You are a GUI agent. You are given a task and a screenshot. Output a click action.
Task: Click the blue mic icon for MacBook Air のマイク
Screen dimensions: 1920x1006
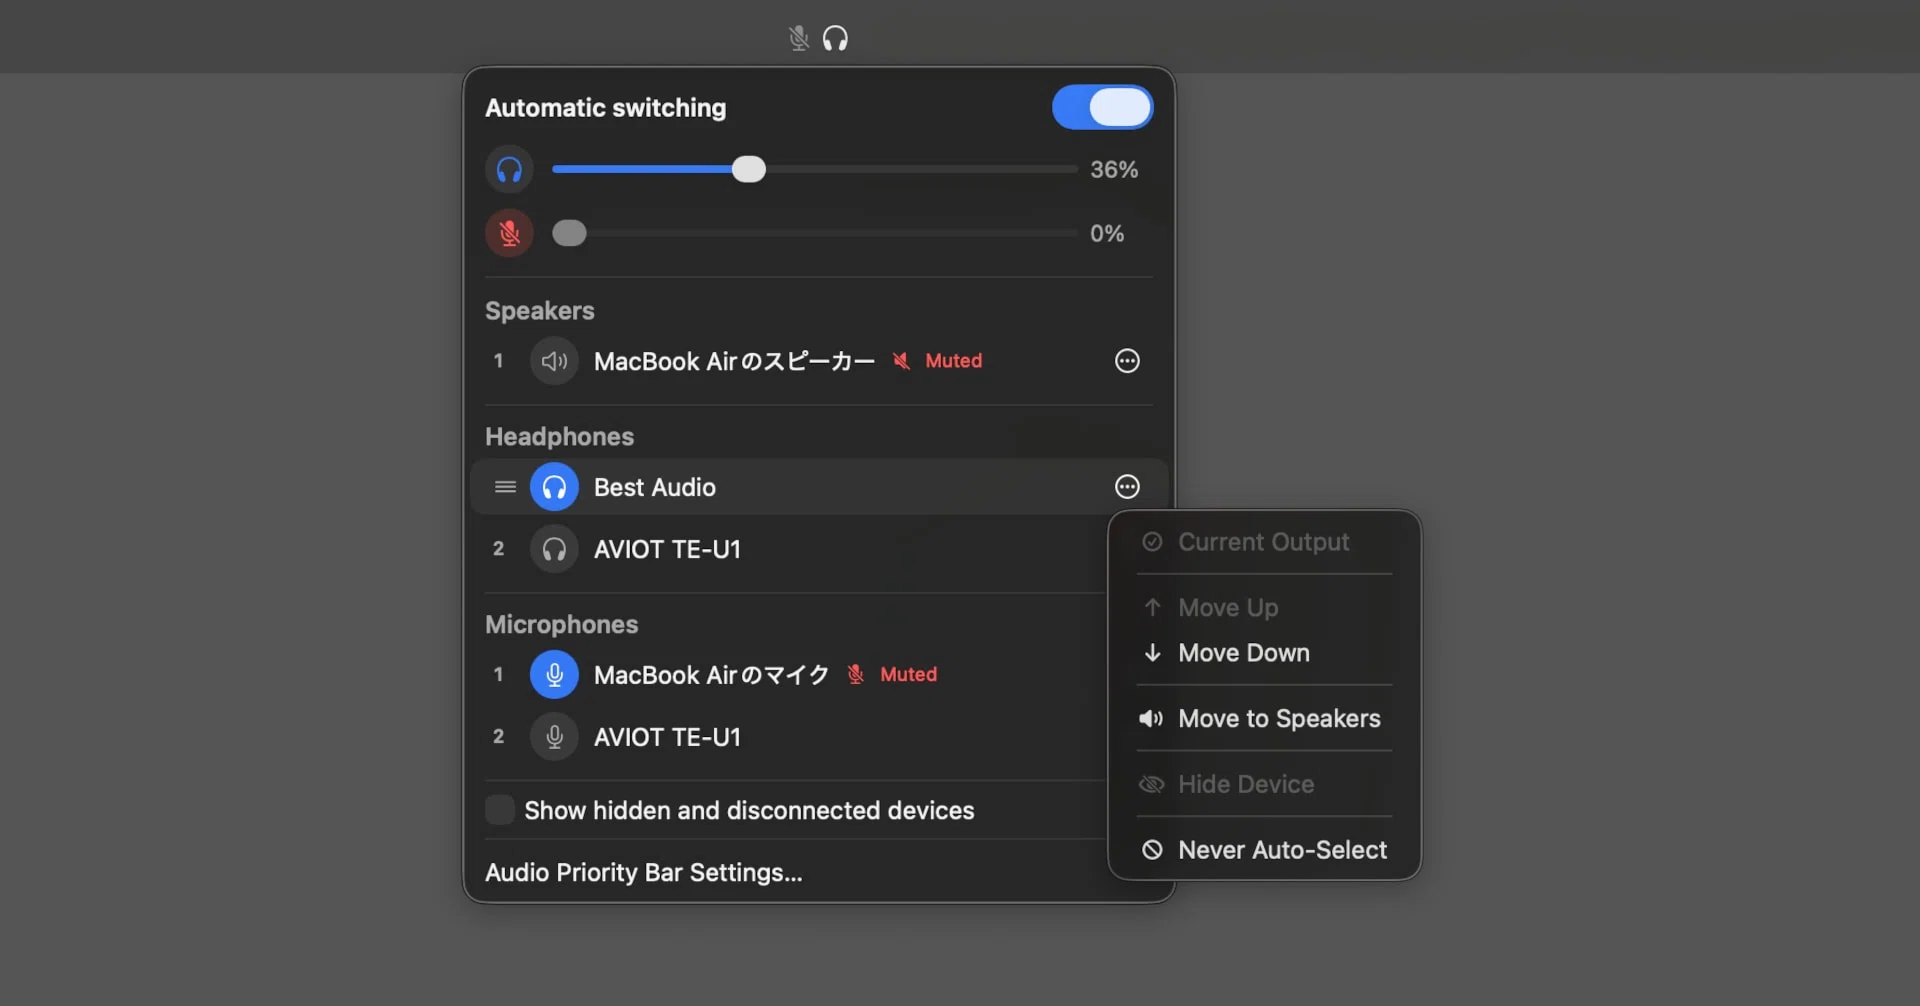point(554,675)
